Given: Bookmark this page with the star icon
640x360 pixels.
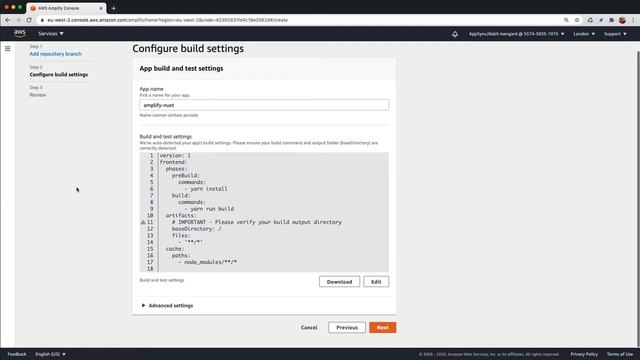Looking at the screenshot, I should coord(577,20).
